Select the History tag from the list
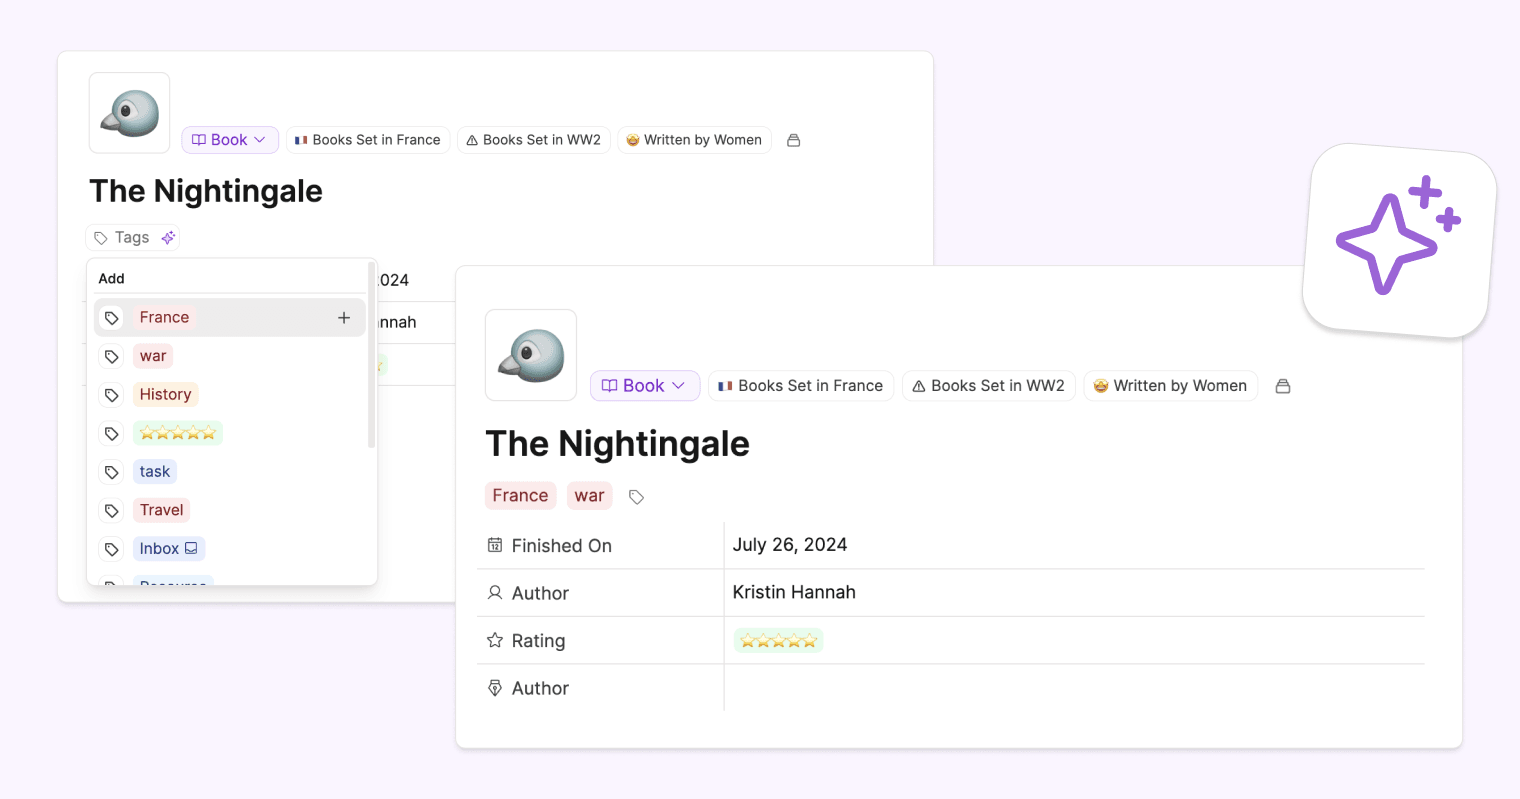The width and height of the screenshot is (1520, 799). [x=165, y=395]
